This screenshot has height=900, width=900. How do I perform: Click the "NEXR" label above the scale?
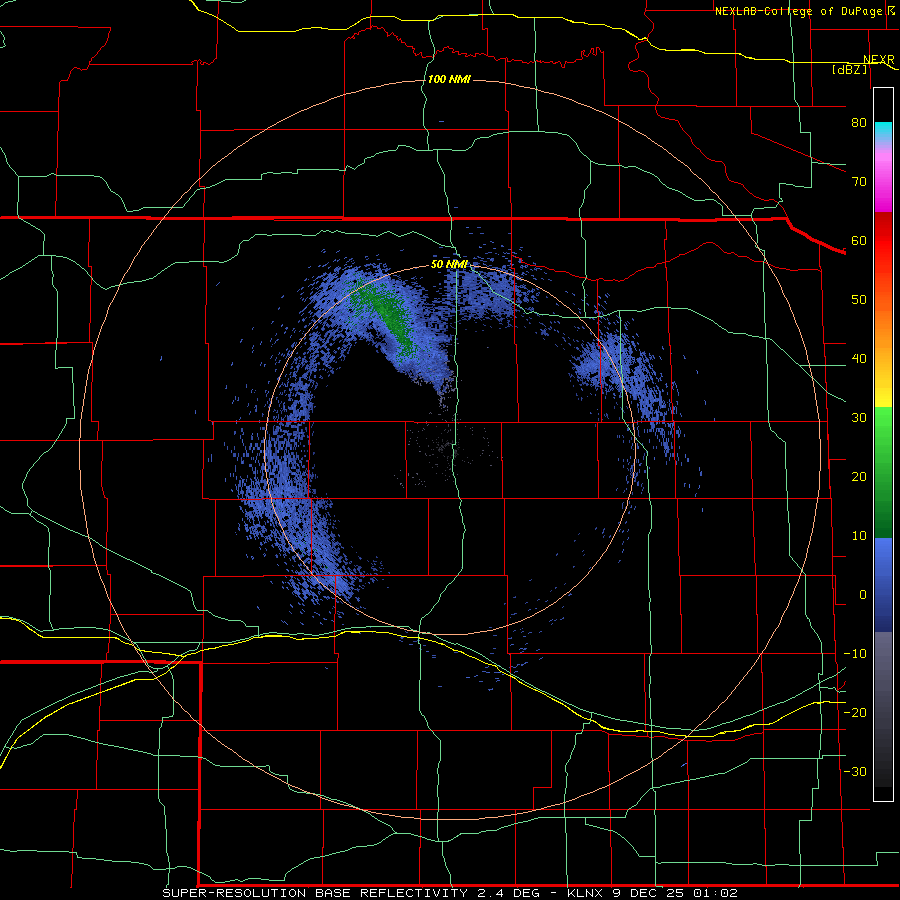tap(879, 60)
